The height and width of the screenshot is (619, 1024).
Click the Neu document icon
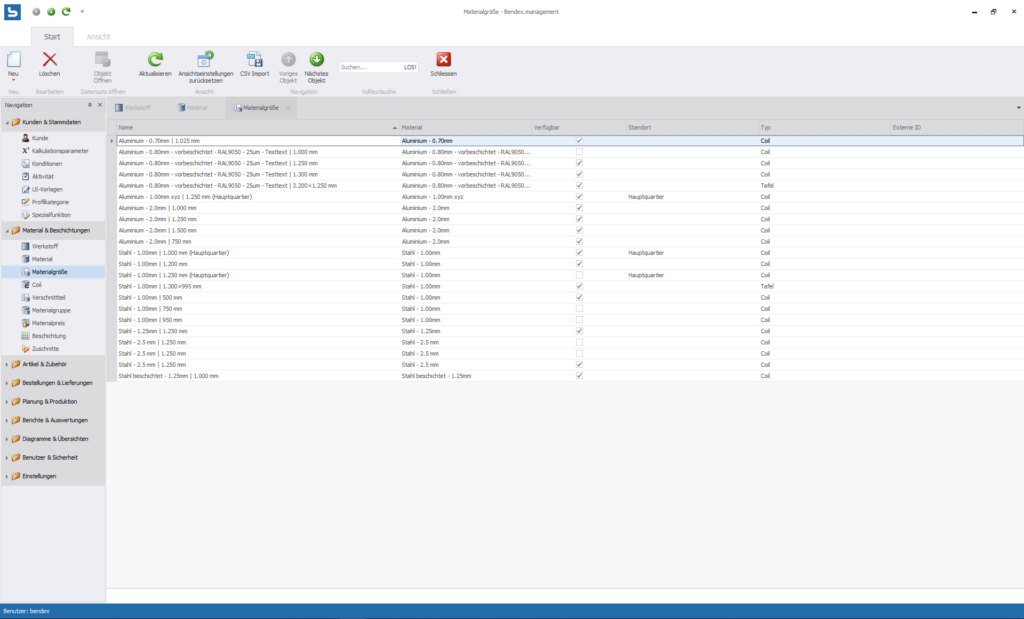coord(13,60)
